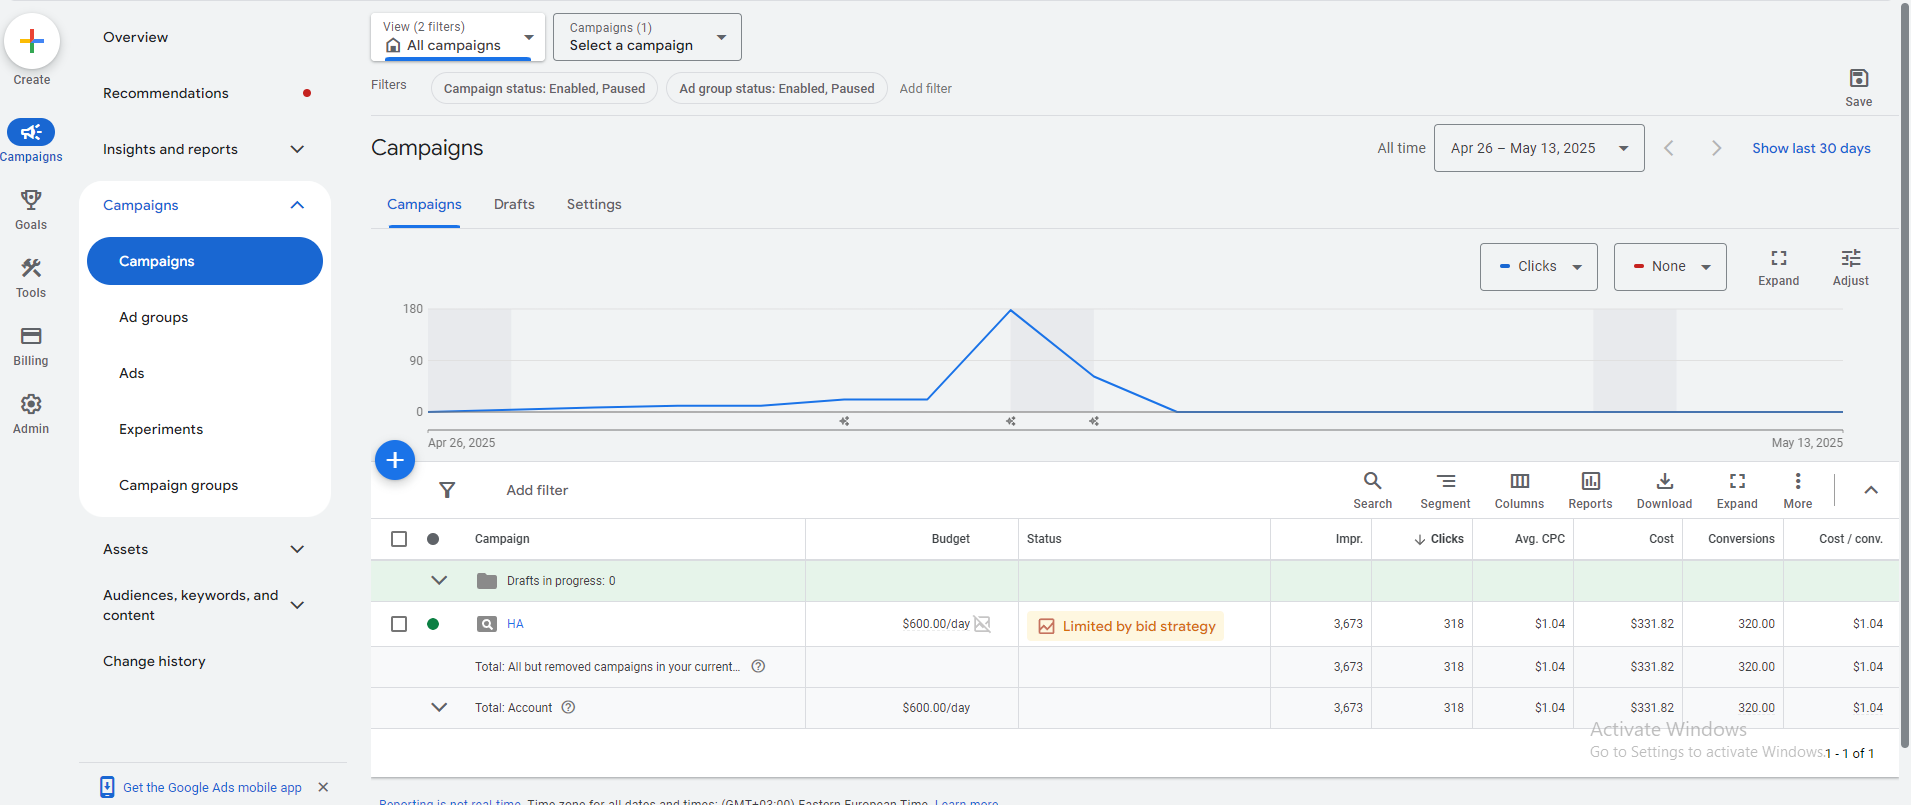Open Campaign groups in the sidebar
This screenshot has height=805, width=1911.
coord(179,485)
